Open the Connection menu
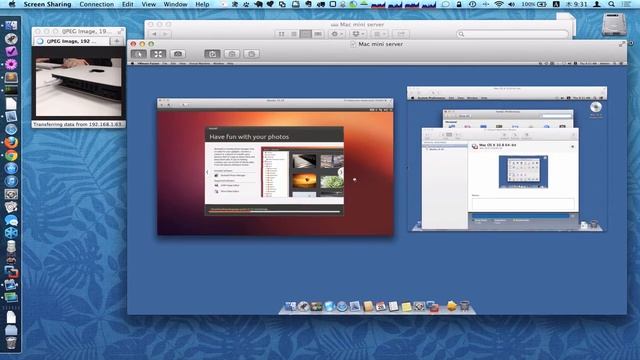Screen dimensions: 640x360 (96, 4)
